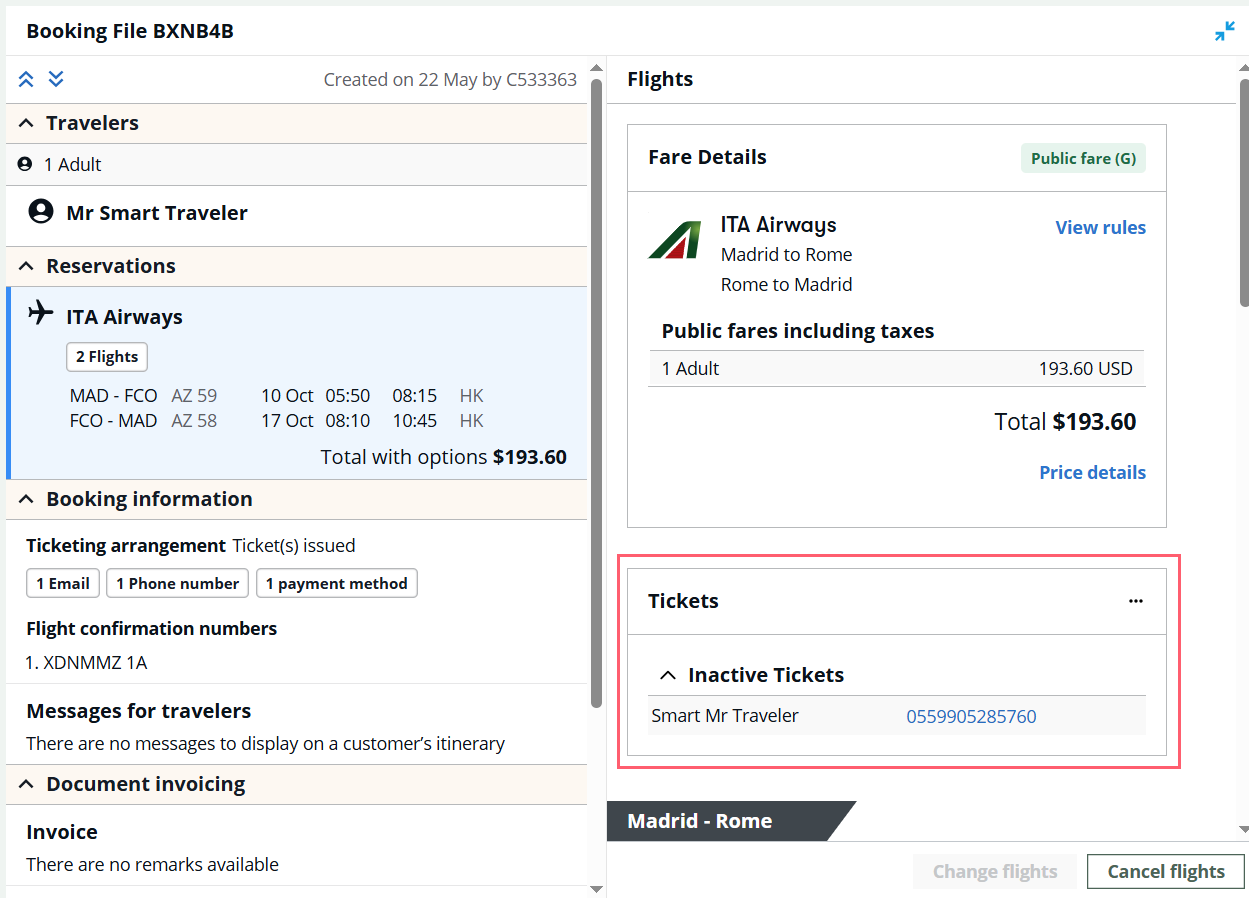Screen dimensions: 1249x898
Task: Open the Price details link
Action: coord(1092,472)
